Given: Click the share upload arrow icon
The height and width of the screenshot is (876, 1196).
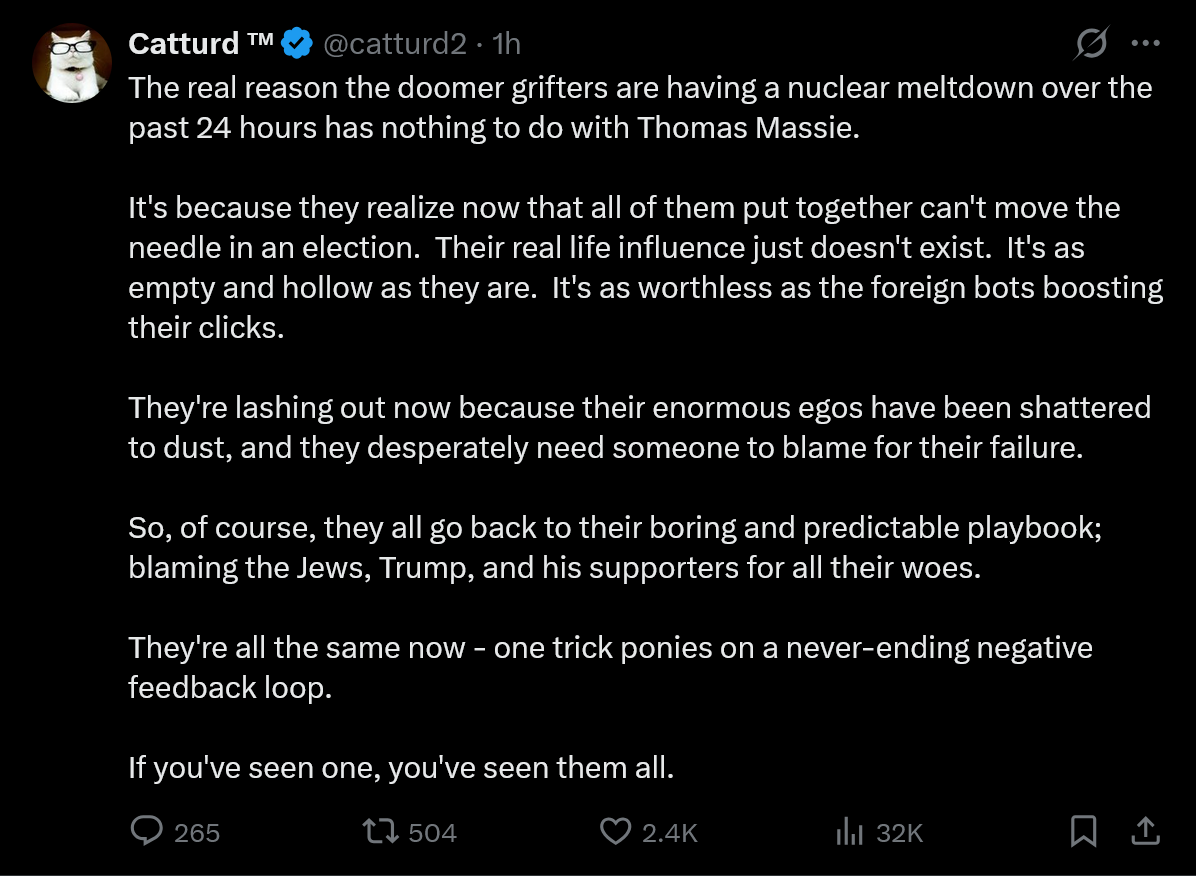Looking at the screenshot, I should (x=1145, y=831).
